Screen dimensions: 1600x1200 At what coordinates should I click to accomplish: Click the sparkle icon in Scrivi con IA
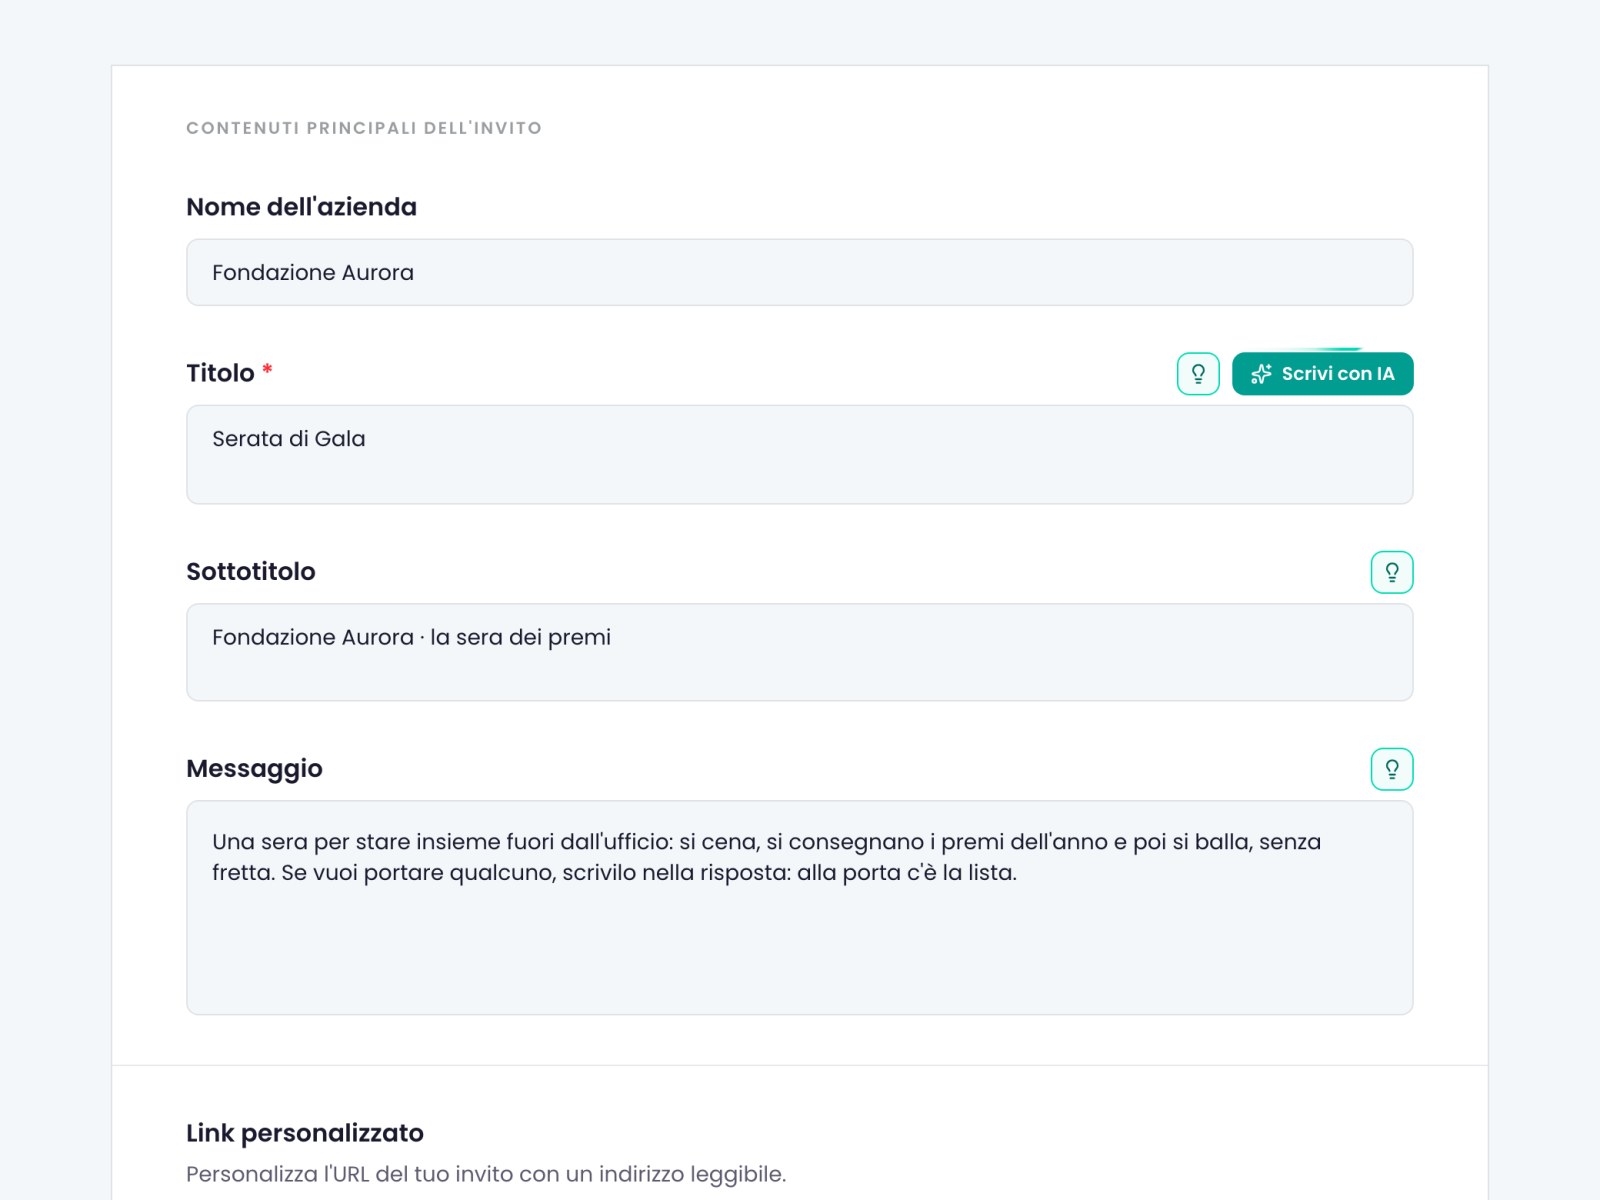point(1261,374)
